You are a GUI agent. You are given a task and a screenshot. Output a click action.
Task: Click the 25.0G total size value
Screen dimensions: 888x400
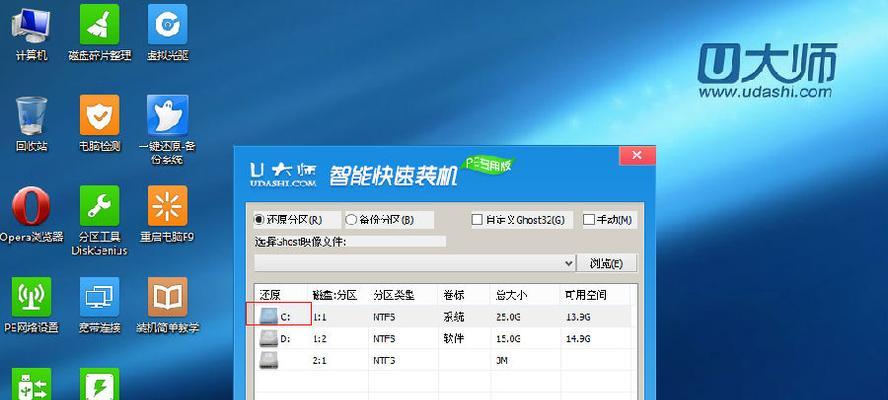click(508, 317)
